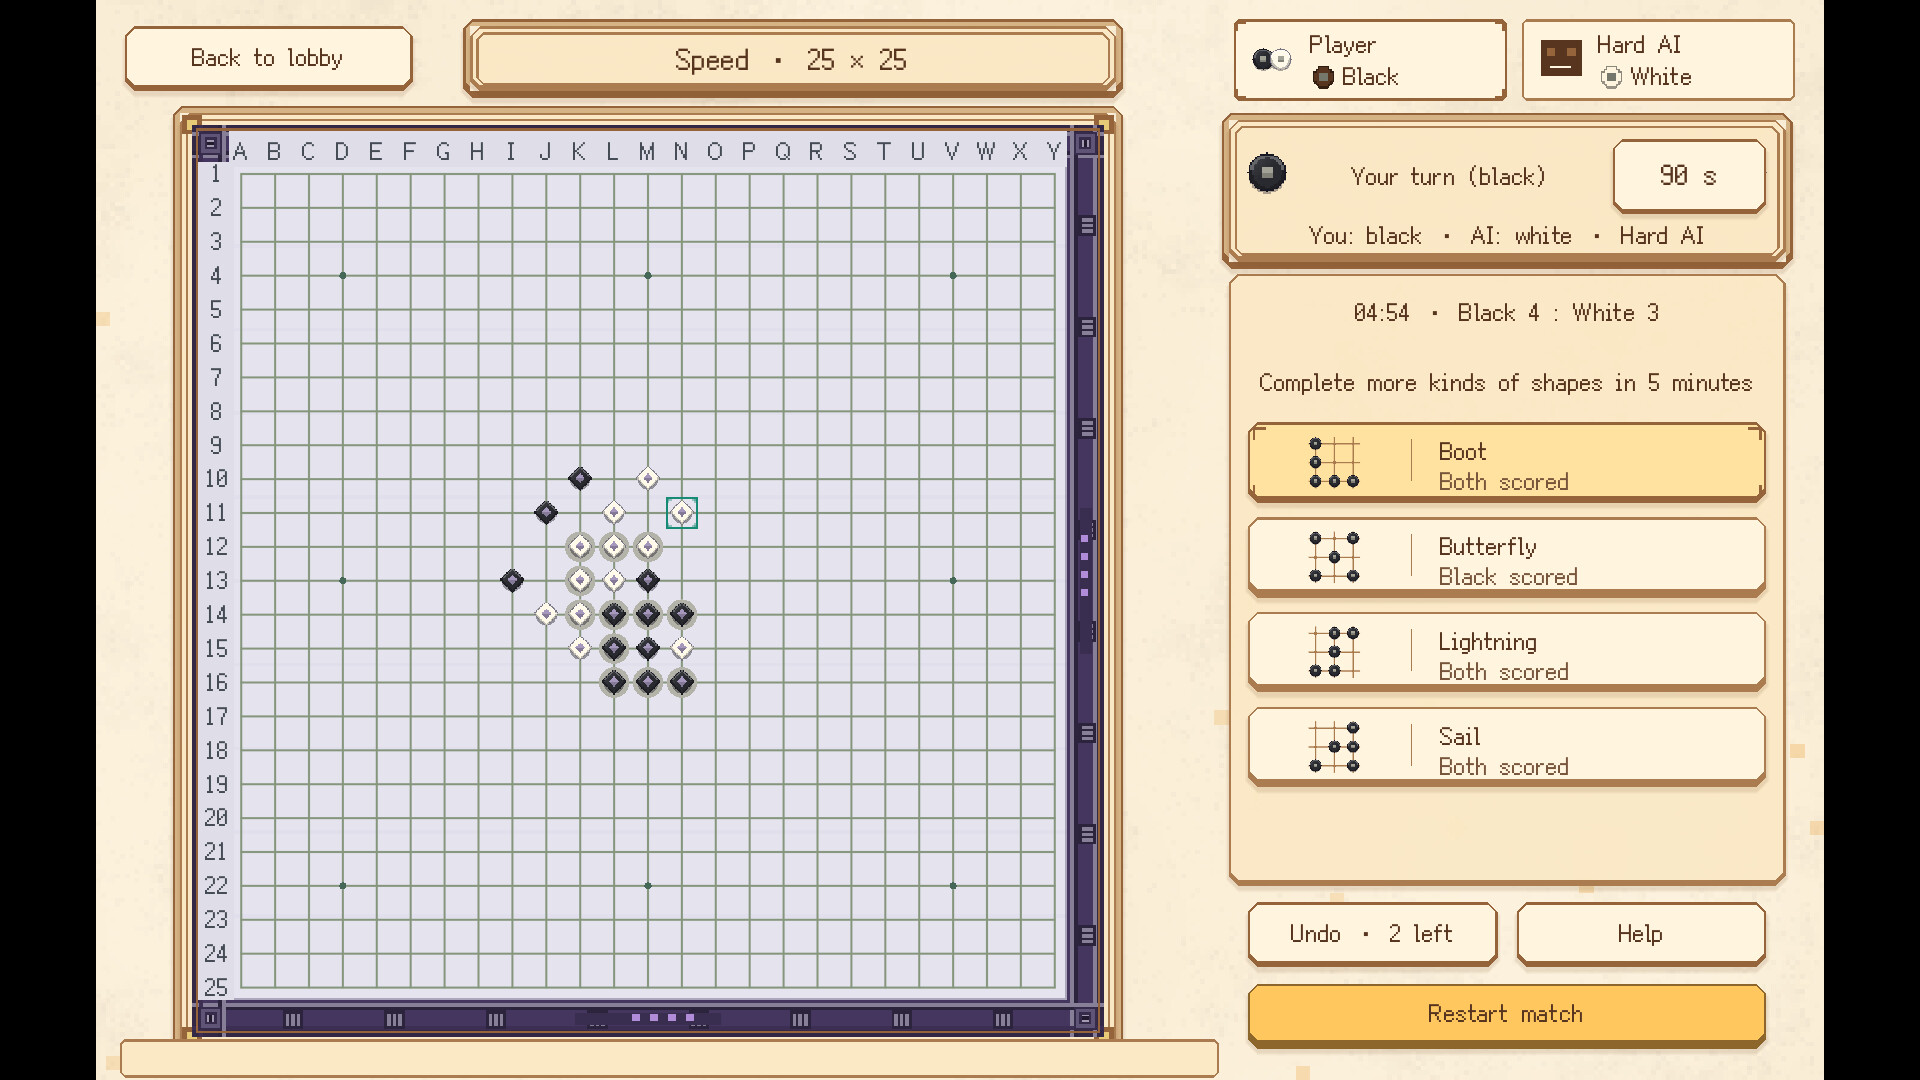1920x1080 pixels.
Task: Click the black stone at K10
Action: click(x=580, y=479)
